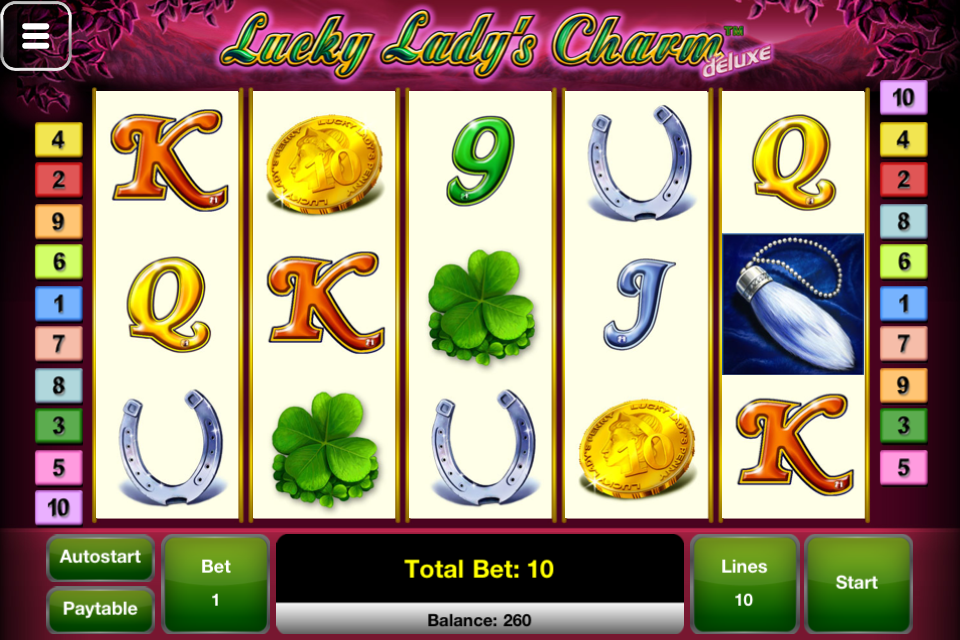Select payline 4 on the left
Screen dimensions: 960x640
pyautogui.click(x=58, y=139)
